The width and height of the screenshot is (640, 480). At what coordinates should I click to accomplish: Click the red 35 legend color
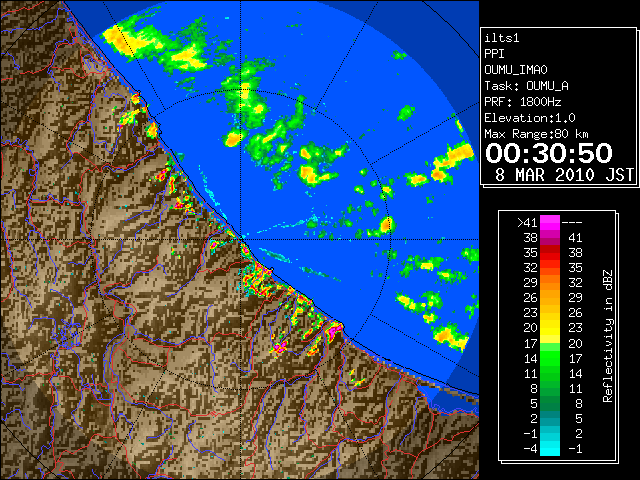[550, 252]
